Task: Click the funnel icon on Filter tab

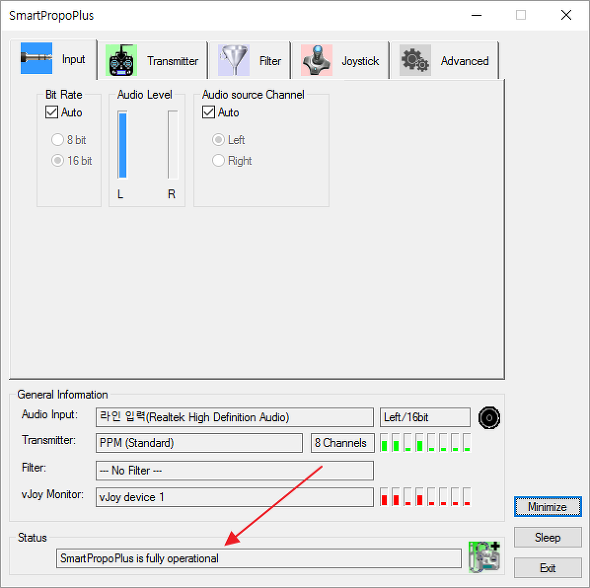Action: pyautogui.click(x=234, y=60)
